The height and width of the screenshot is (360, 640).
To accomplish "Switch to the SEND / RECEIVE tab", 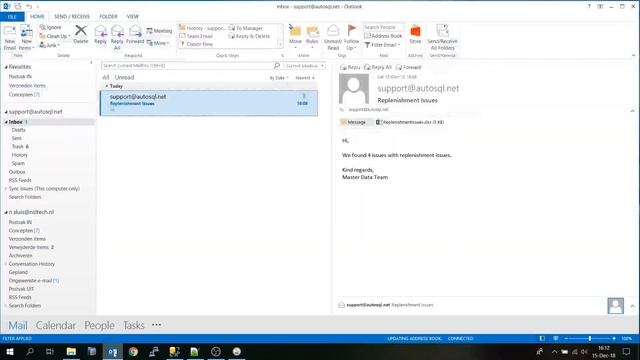I will pos(72,17).
